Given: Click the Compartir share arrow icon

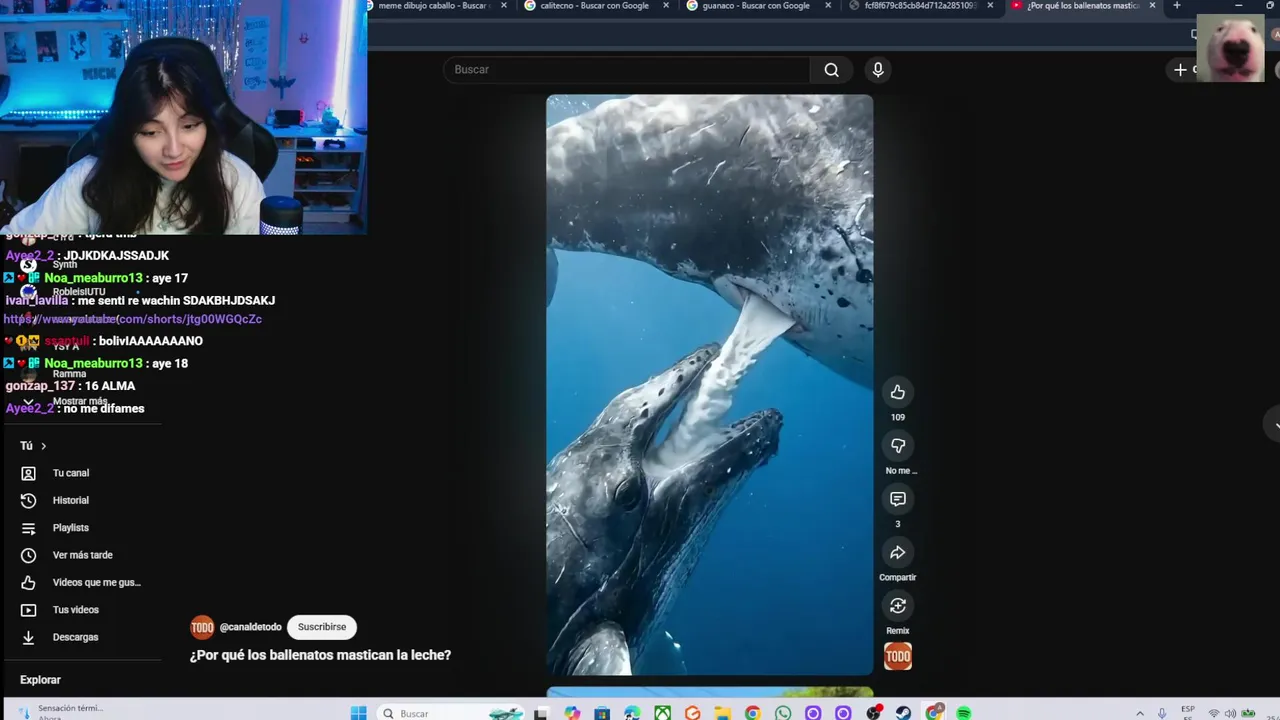Looking at the screenshot, I should point(898,552).
